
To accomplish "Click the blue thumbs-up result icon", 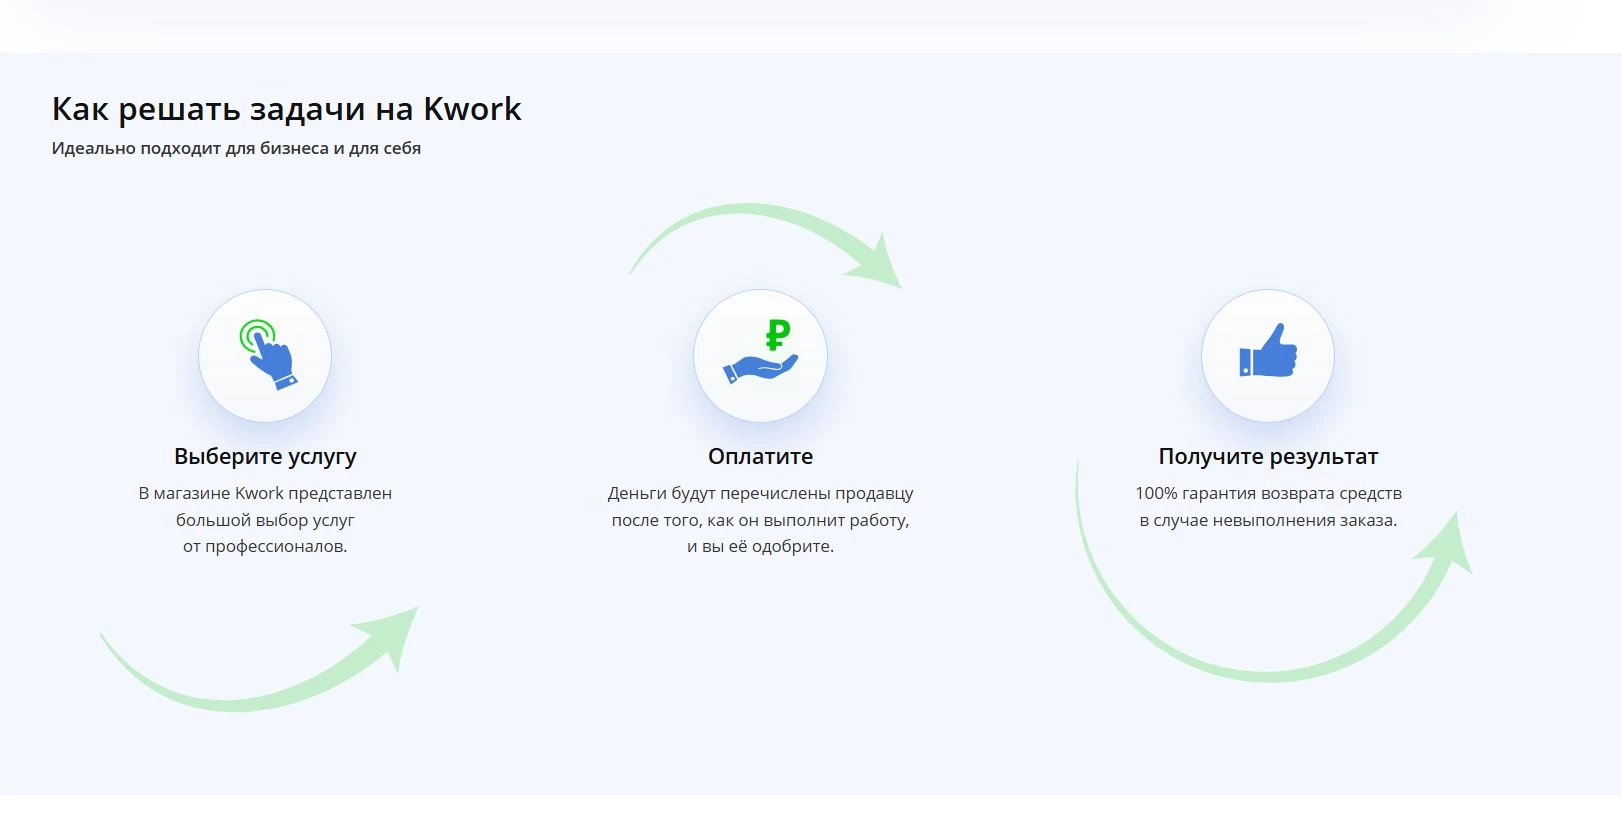I will (x=1268, y=355).
